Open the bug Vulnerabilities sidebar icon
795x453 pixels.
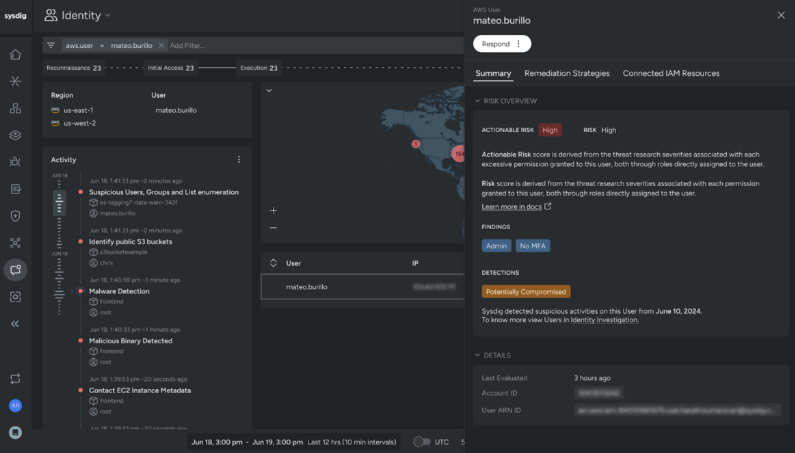15,162
